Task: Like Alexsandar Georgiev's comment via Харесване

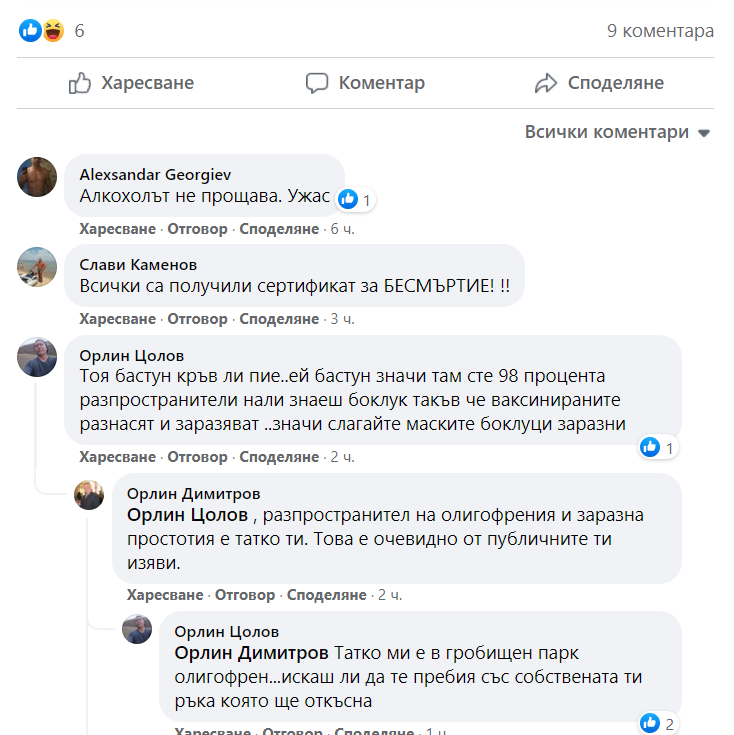Action: click(x=118, y=229)
